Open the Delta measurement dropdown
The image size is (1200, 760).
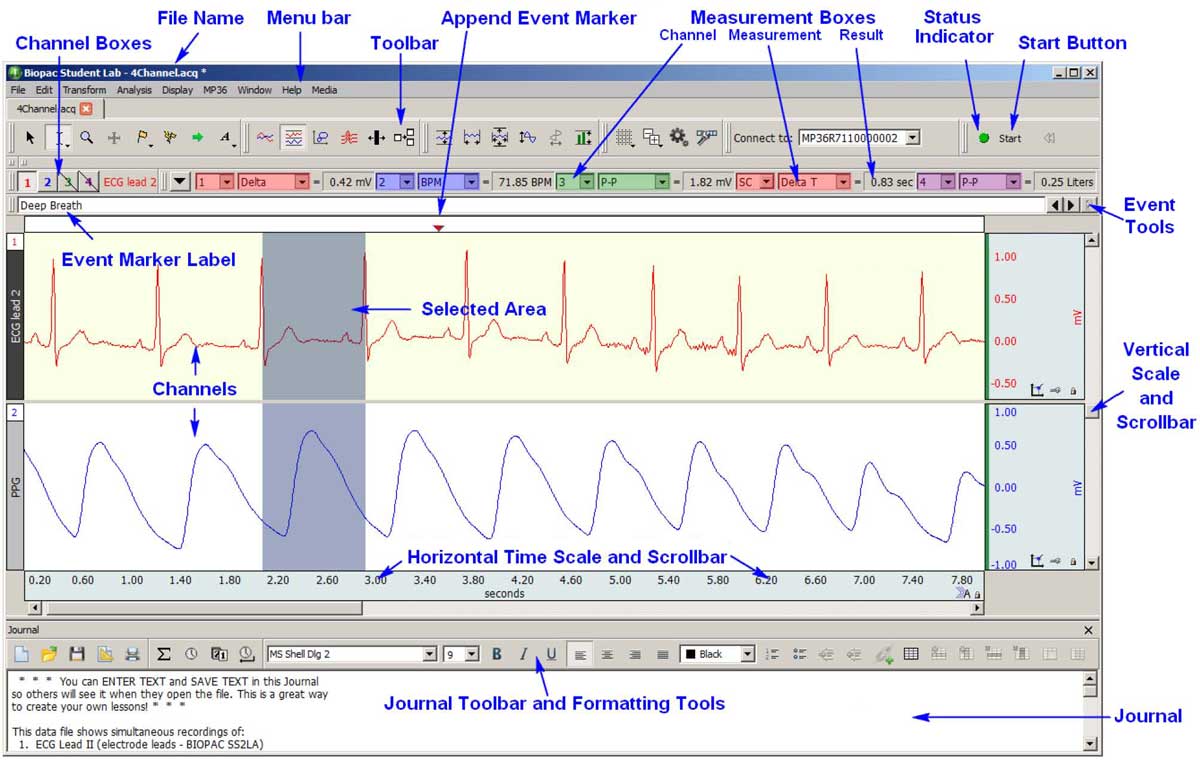click(301, 182)
